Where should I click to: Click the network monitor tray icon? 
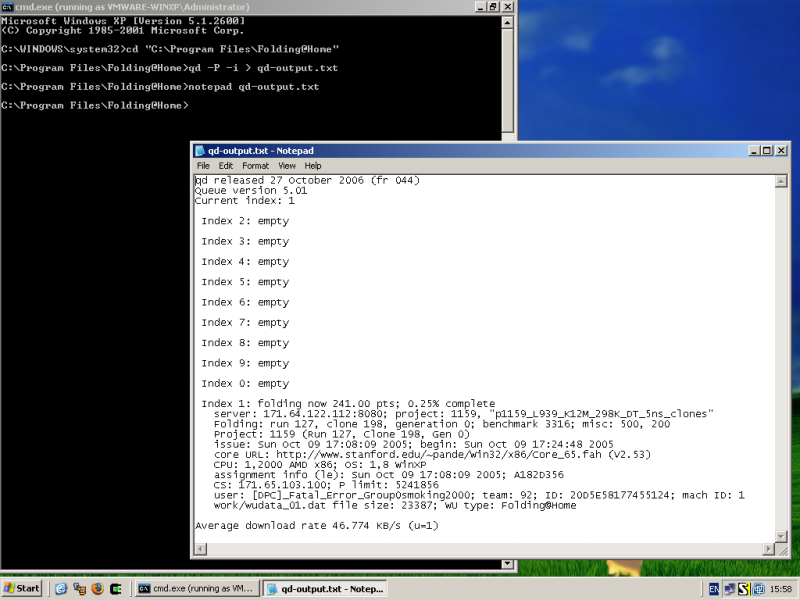pos(729,589)
